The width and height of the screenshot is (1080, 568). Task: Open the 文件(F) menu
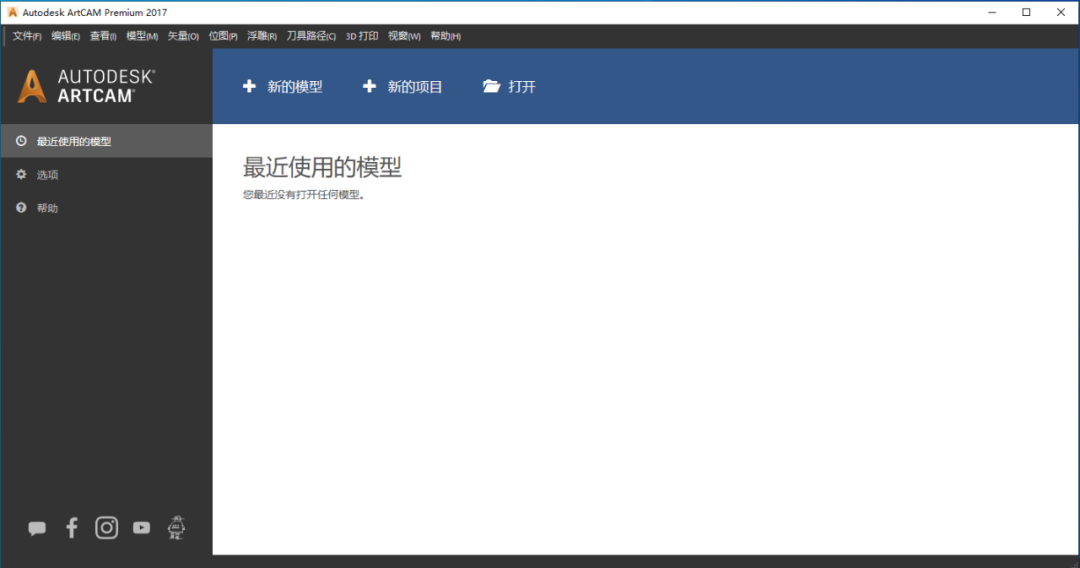click(x=27, y=36)
